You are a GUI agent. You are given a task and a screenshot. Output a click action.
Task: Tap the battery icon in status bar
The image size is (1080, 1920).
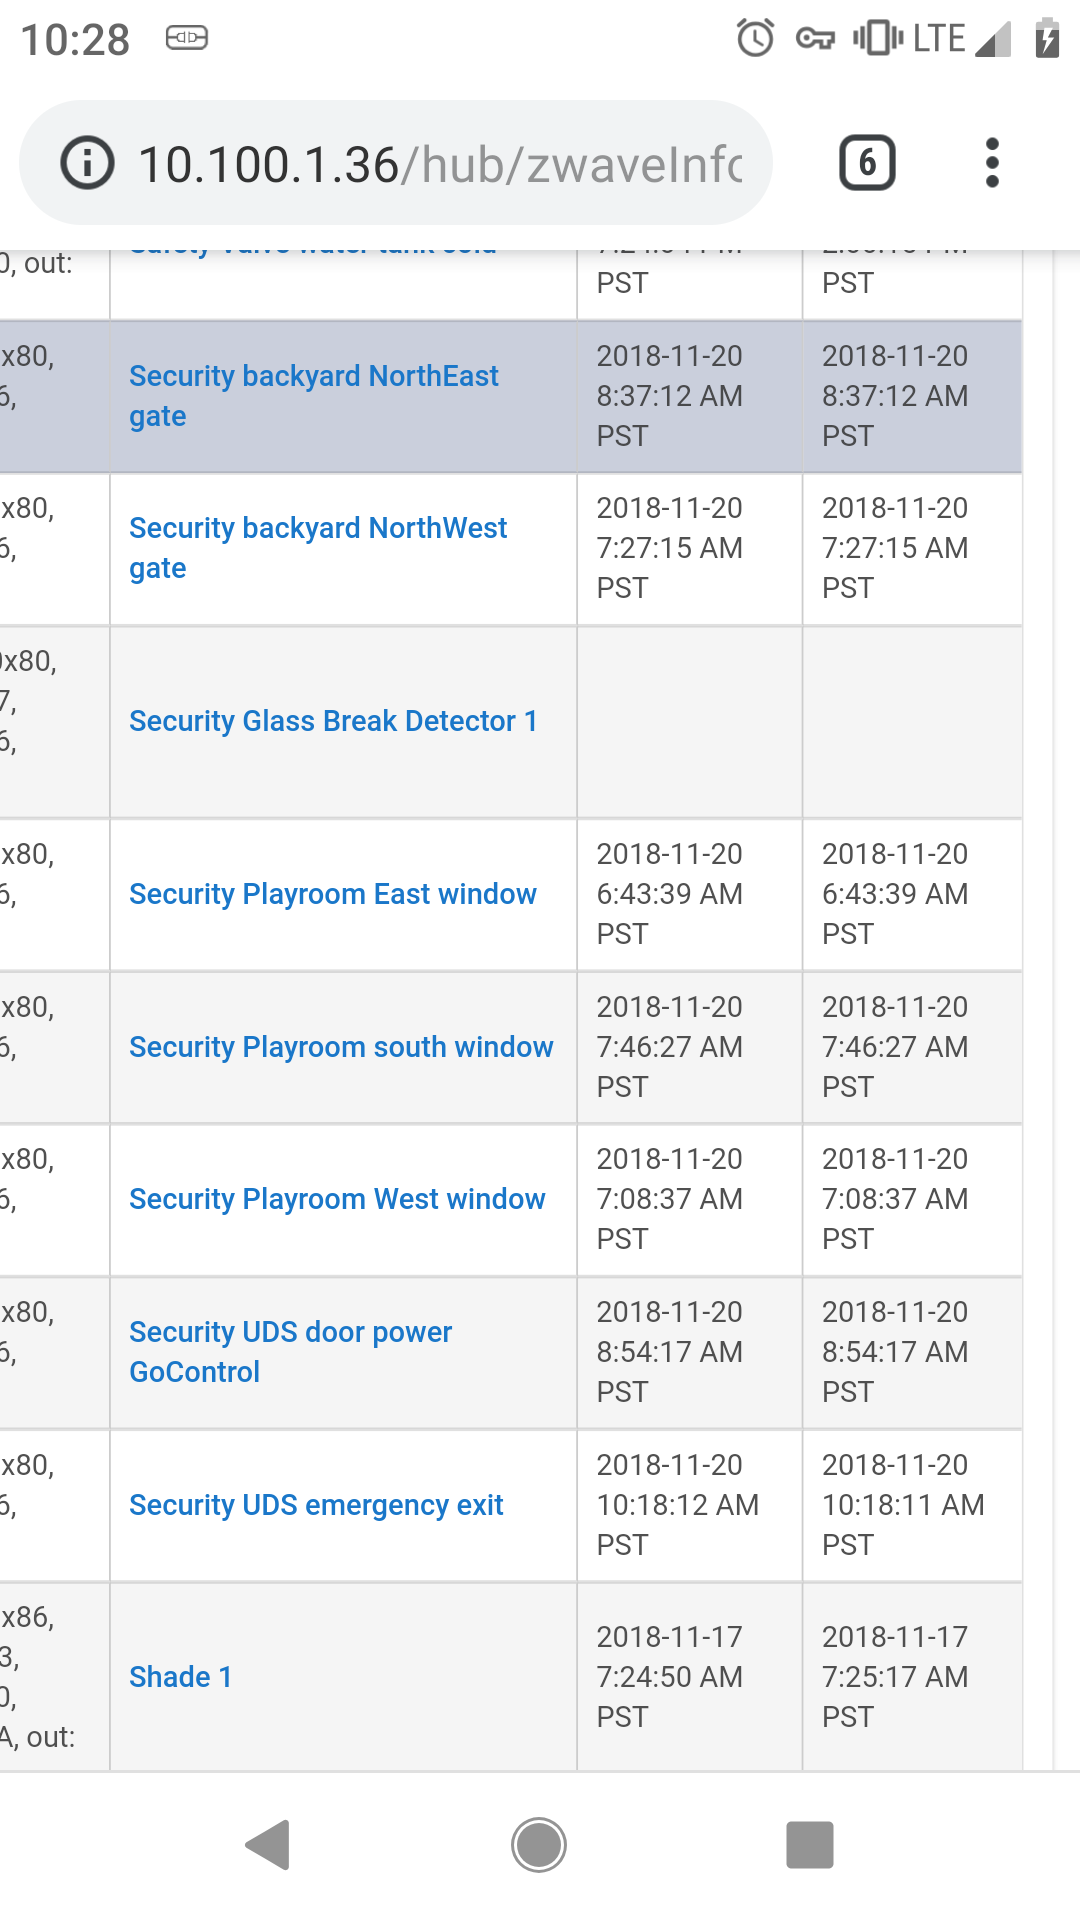point(1047,38)
